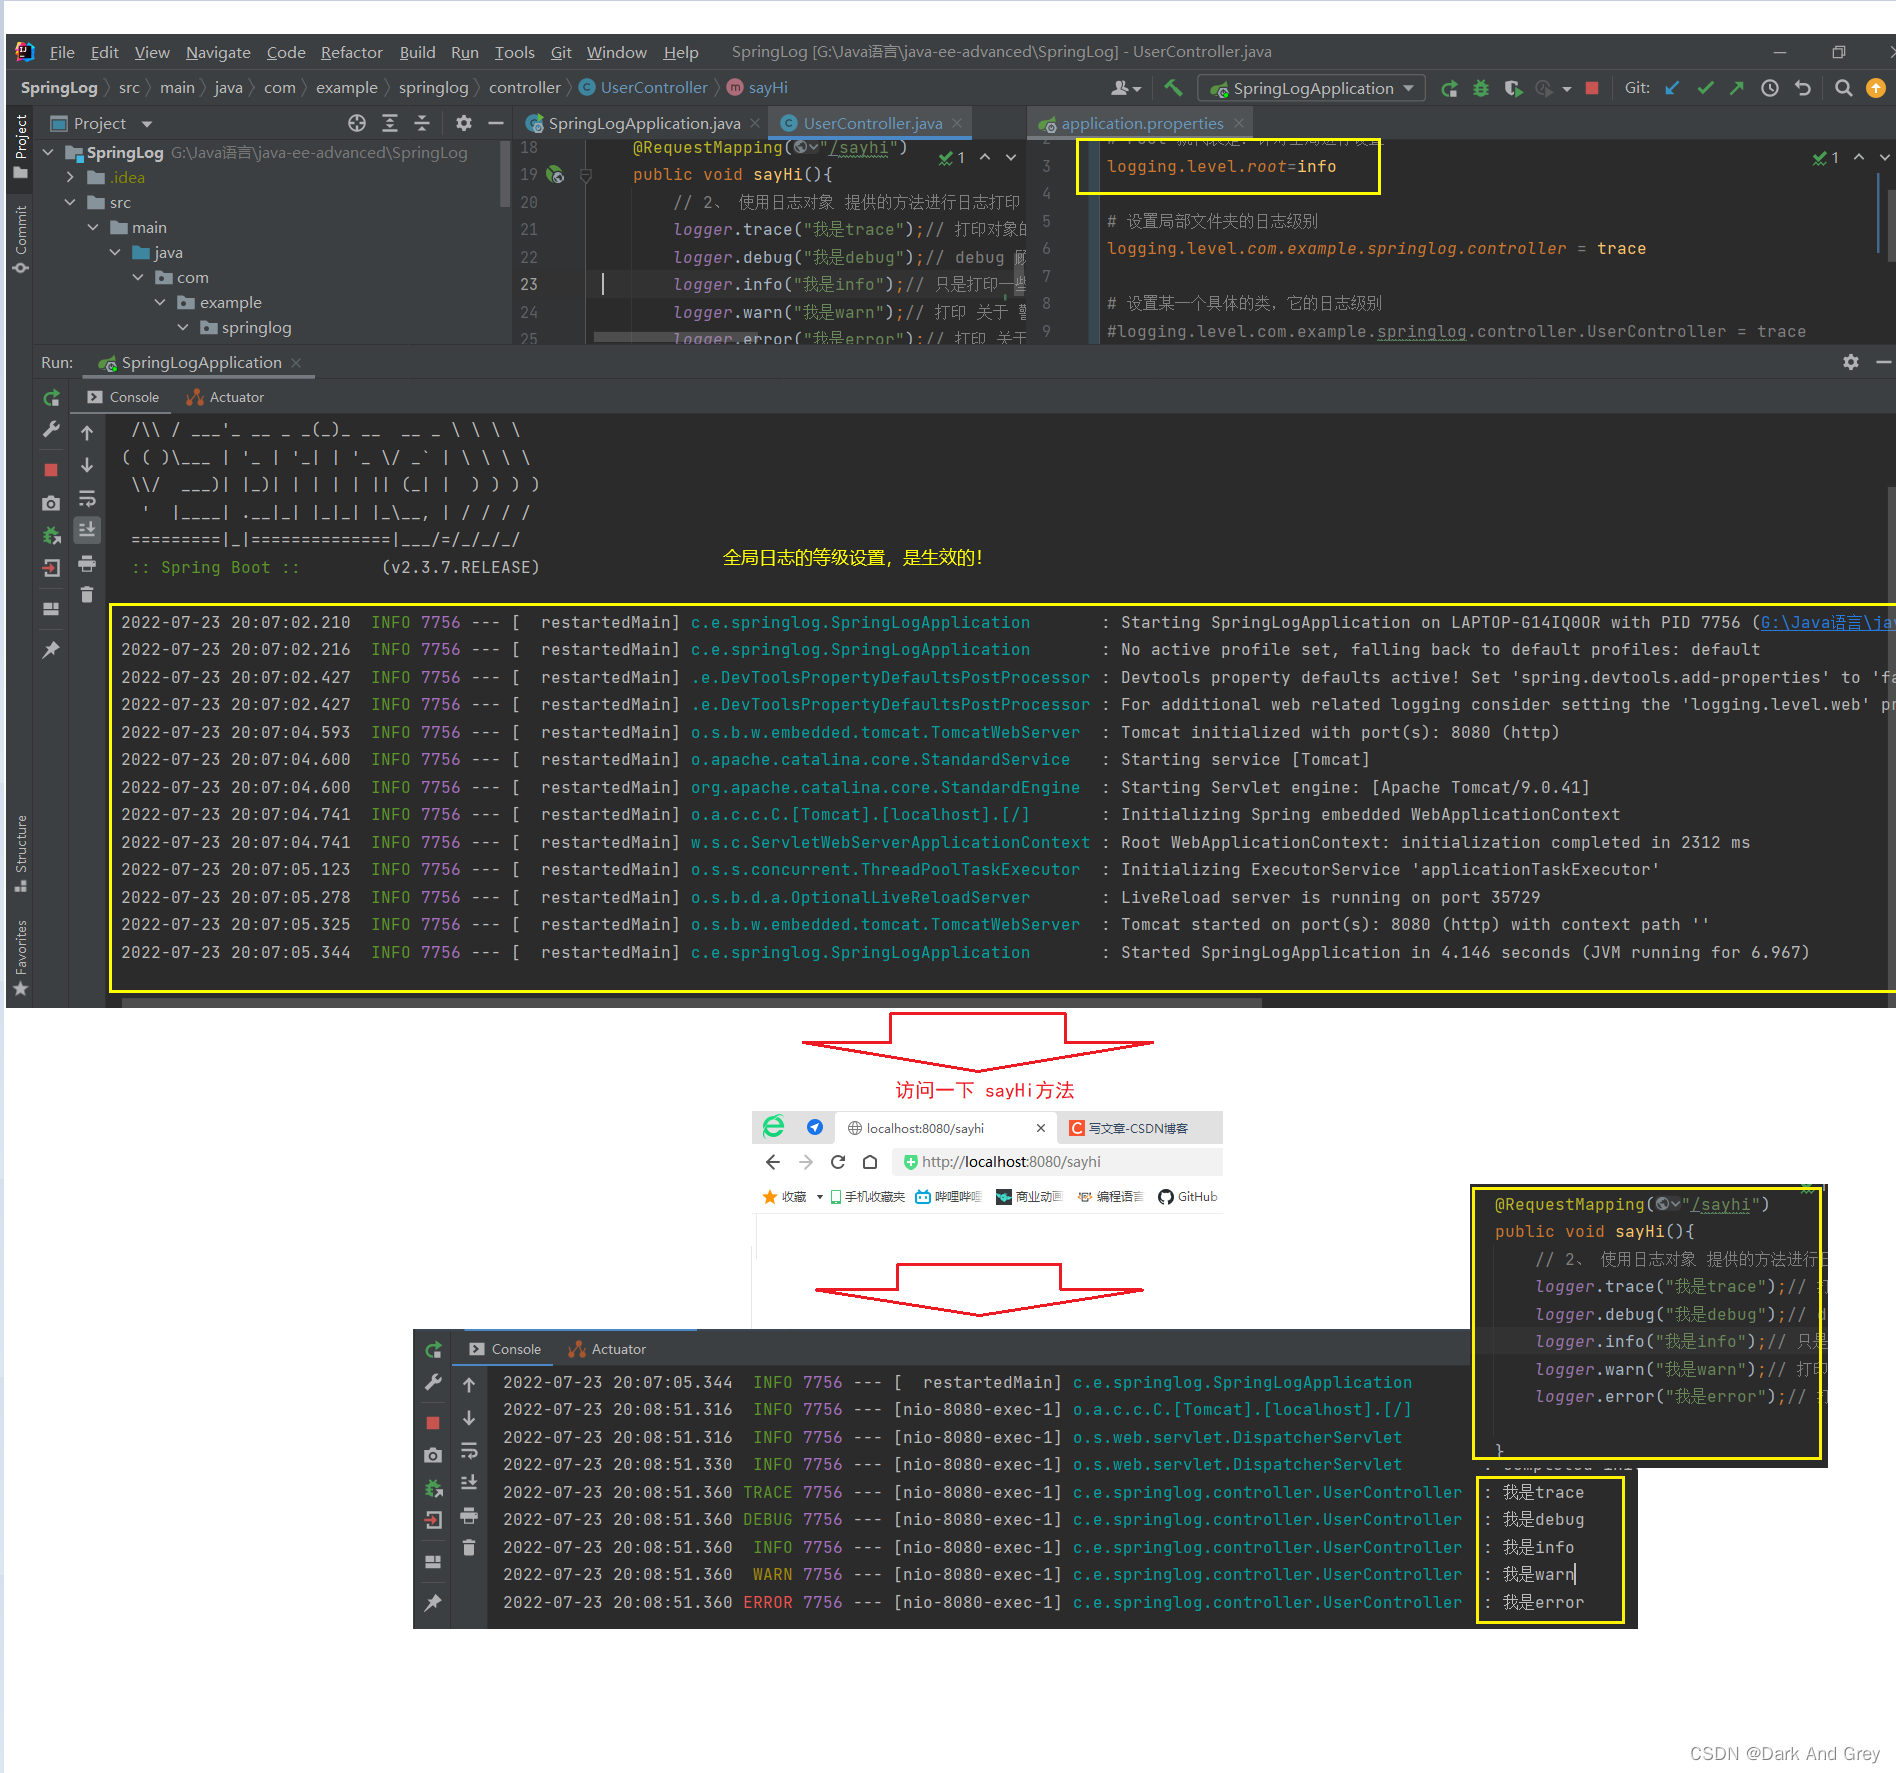Open the Structure tool window sidebar tab

click(20, 854)
